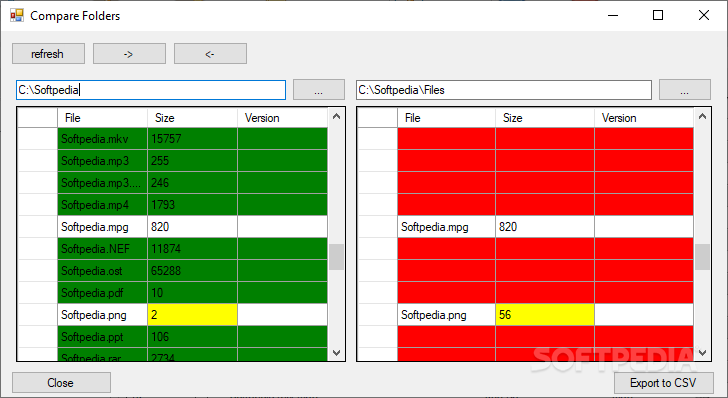Screen dimensions: 728x398
Task: Export comparison with Export to CSV
Action: (x=663, y=383)
